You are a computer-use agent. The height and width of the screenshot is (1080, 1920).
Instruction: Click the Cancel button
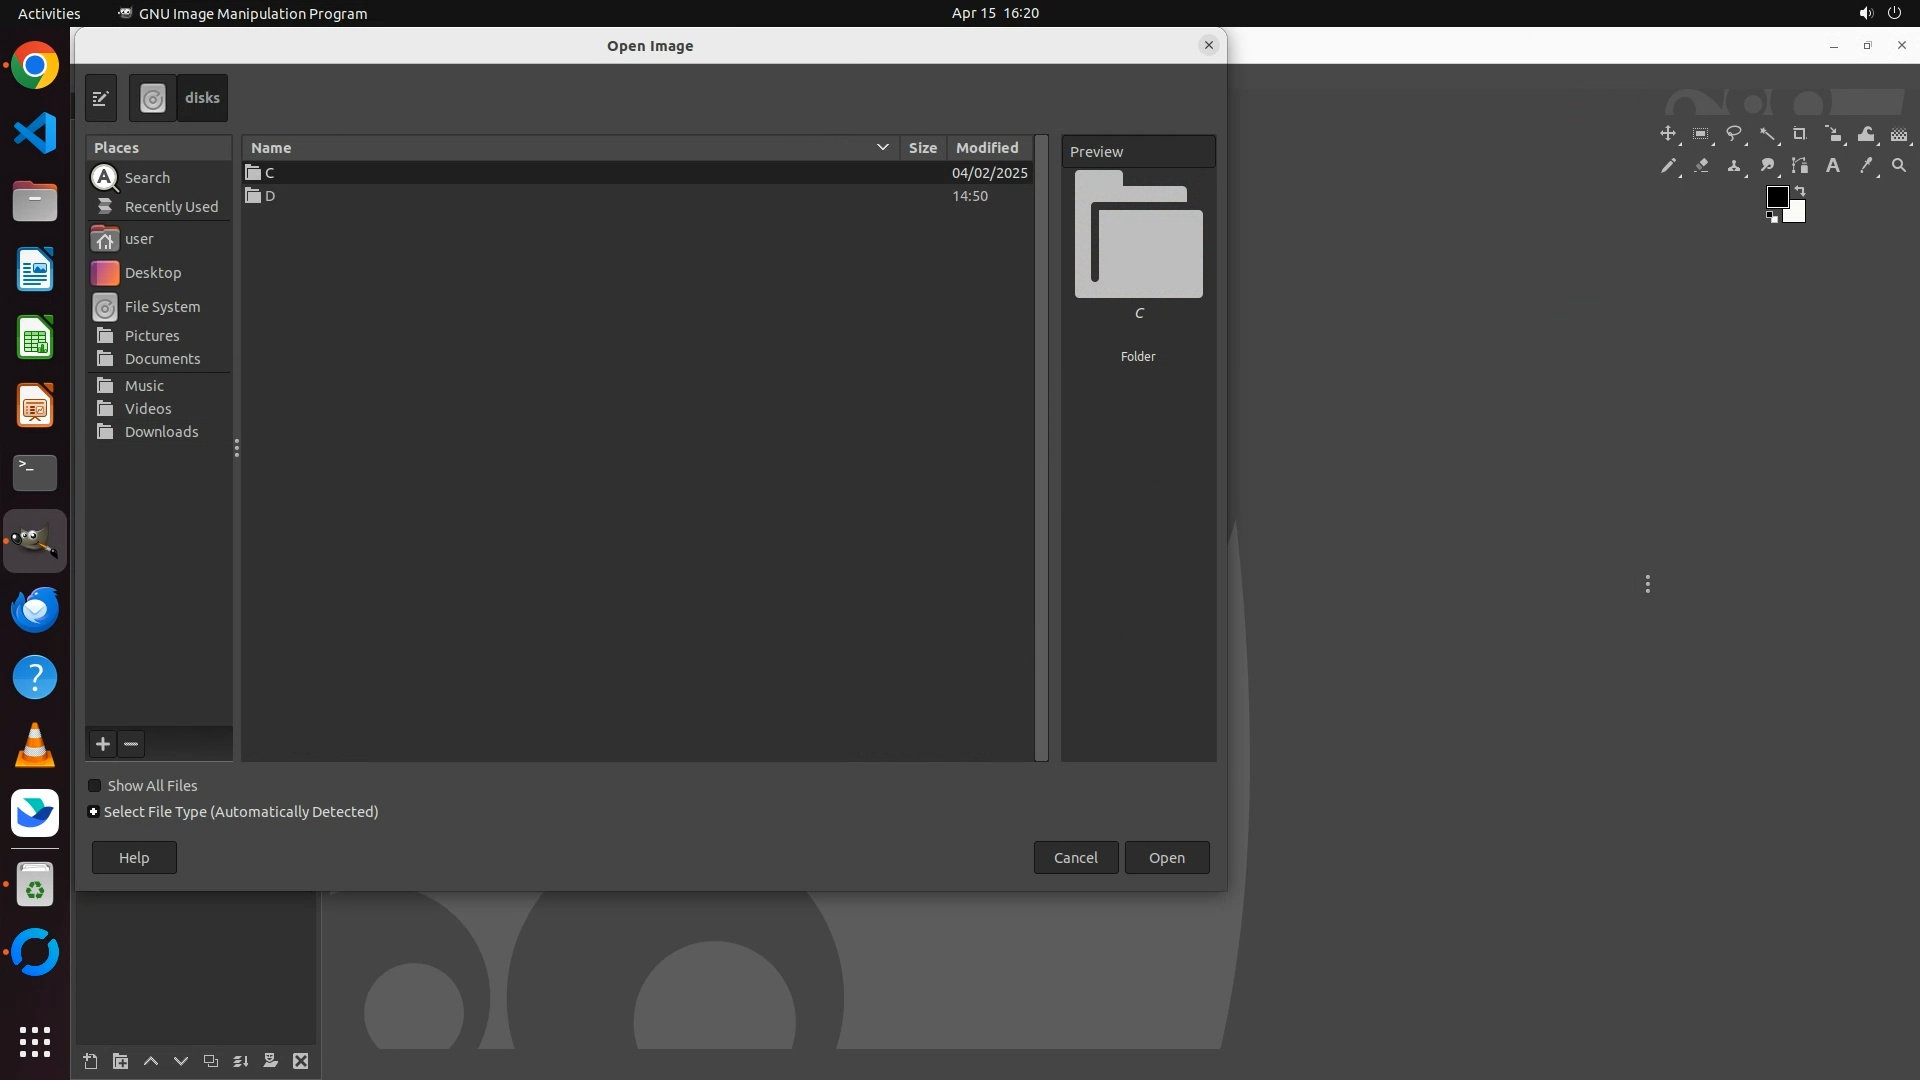tap(1075, 858)
